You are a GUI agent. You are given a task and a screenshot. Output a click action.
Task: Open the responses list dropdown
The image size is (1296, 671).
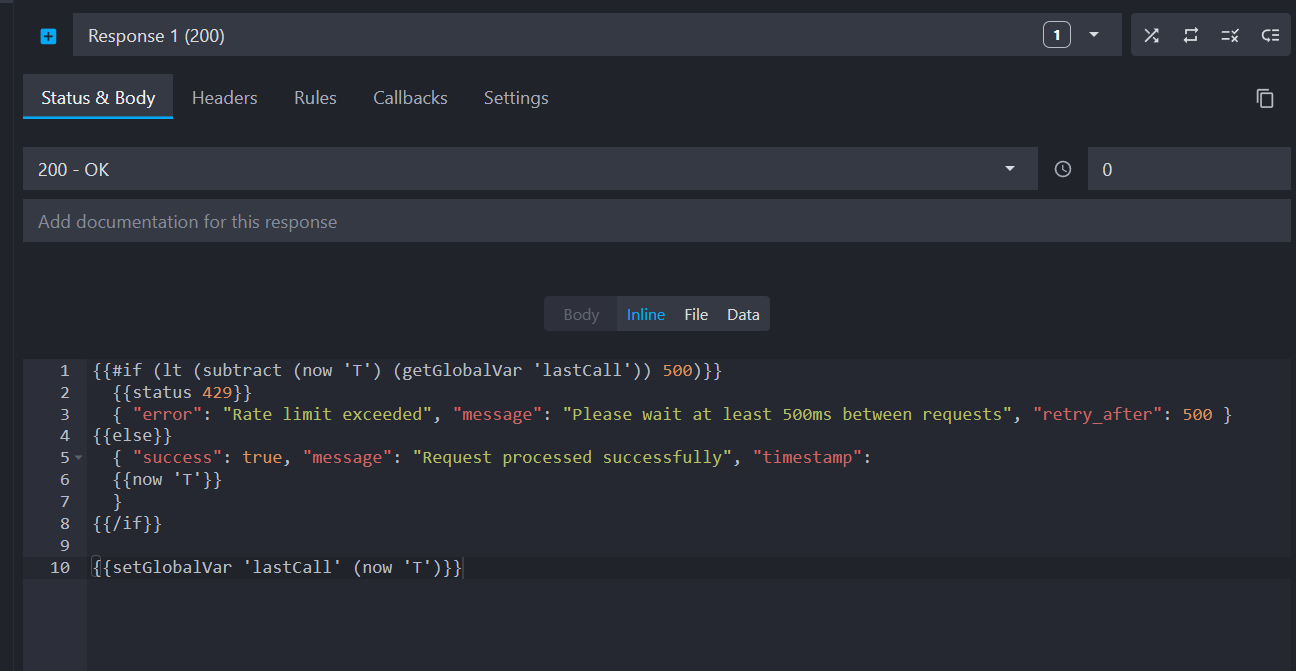tap(1095, 34)
